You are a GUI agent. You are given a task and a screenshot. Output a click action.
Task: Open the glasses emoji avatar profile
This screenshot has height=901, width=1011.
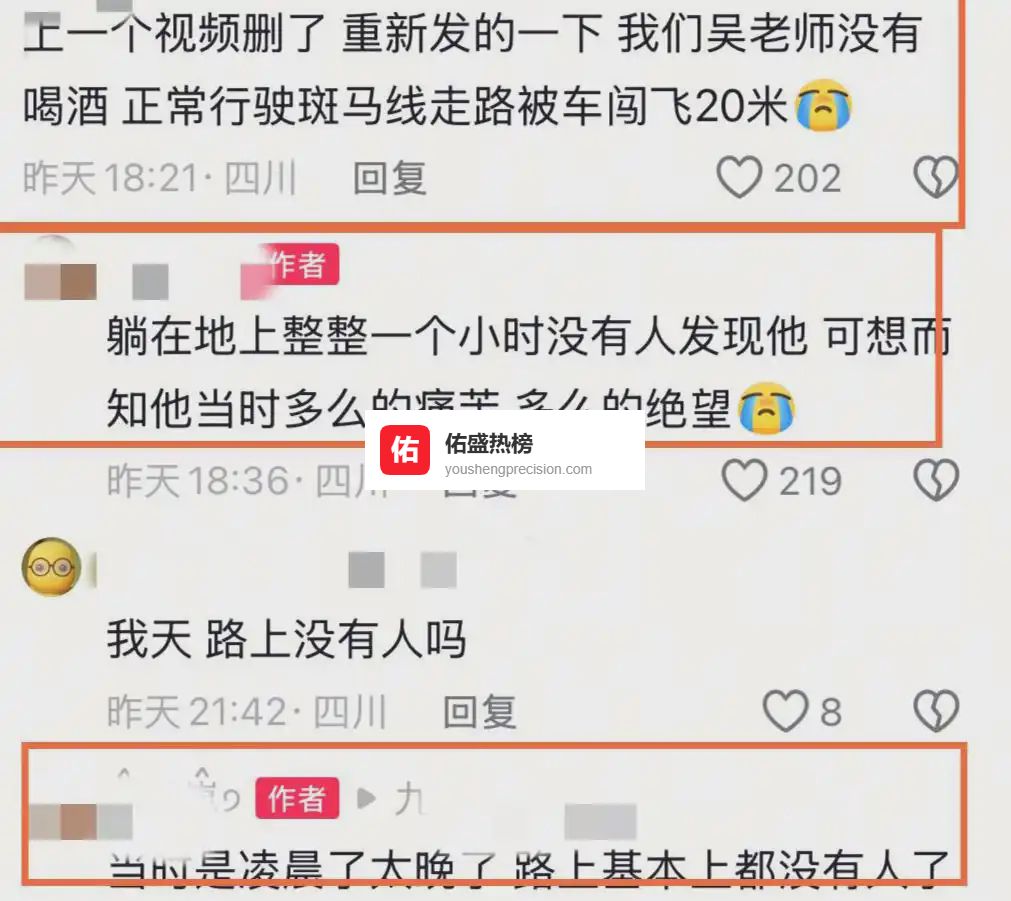(52, 567)
